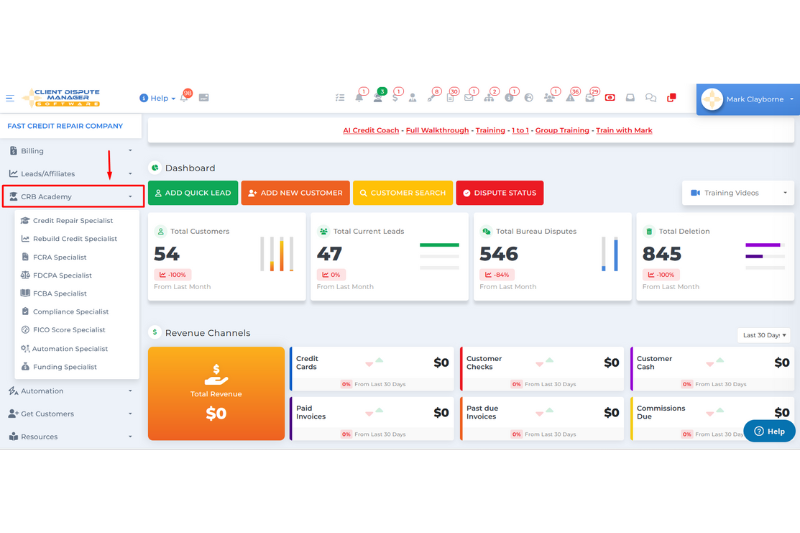Open the Training link in banner
The width and height of the screenshot is (800, 533).
point(490,131)
